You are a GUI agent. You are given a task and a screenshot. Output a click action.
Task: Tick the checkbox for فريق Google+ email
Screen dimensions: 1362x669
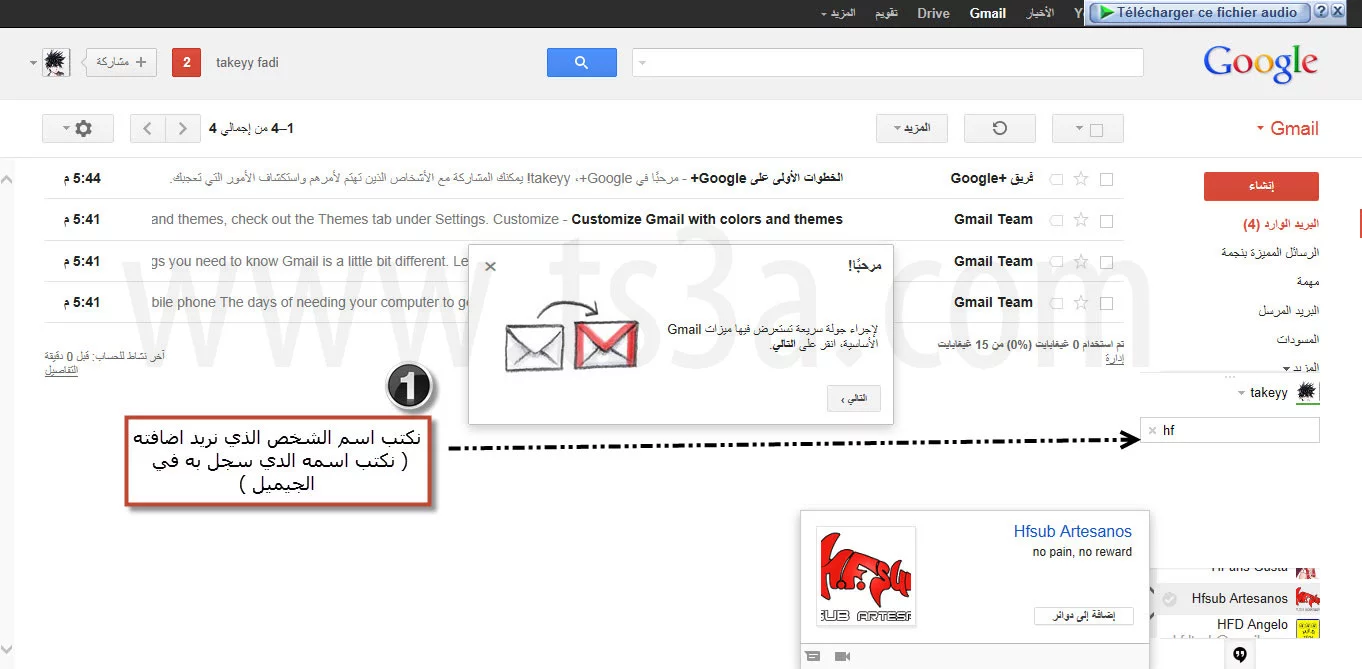(x=1106, y=179)
